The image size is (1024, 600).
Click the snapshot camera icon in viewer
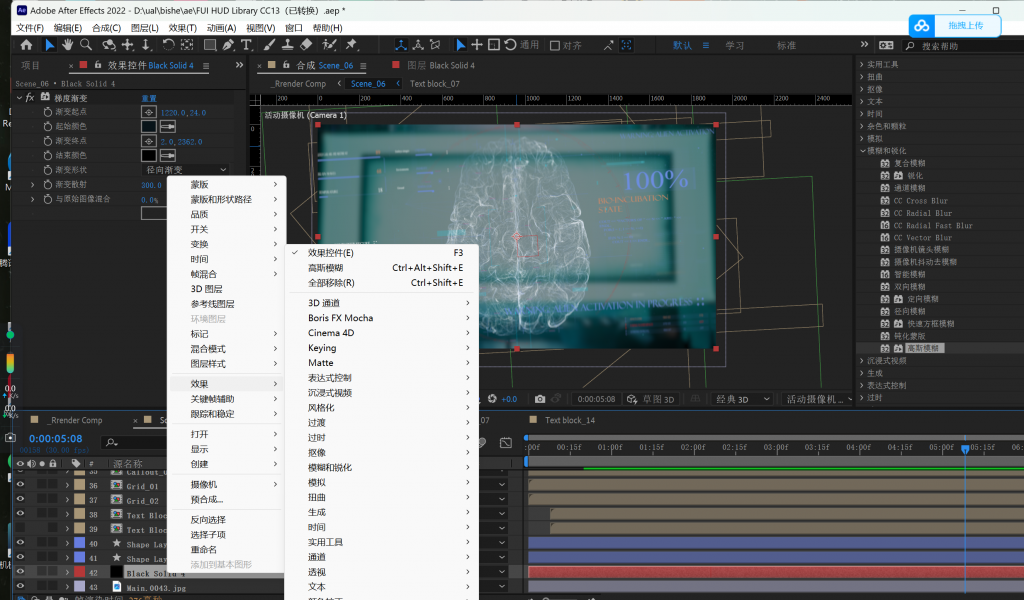point(539,399)
